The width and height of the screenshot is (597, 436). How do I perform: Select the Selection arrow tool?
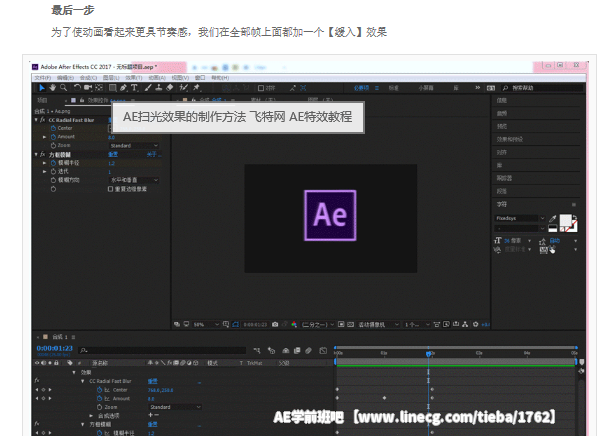(42, 88)
